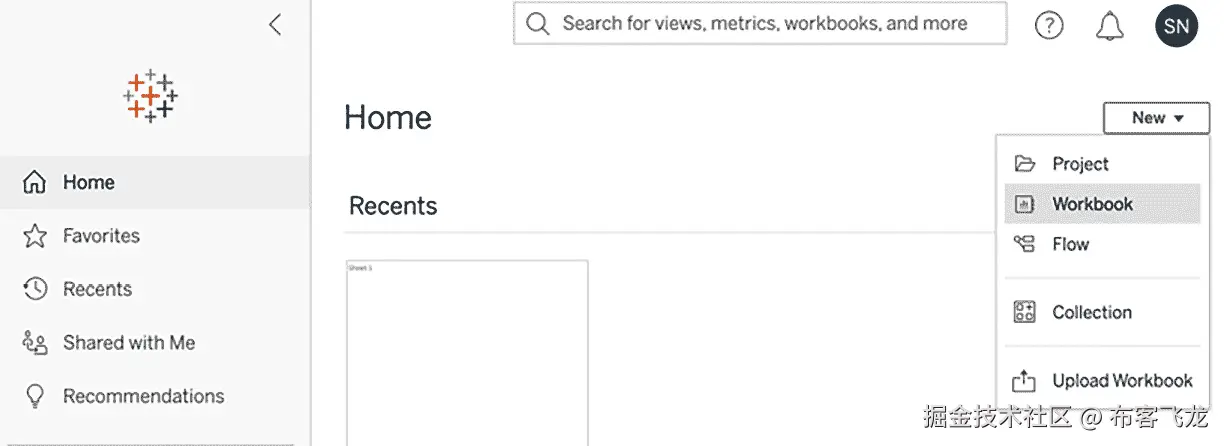Click the Home house icon in sidebar

pos(35,182)
